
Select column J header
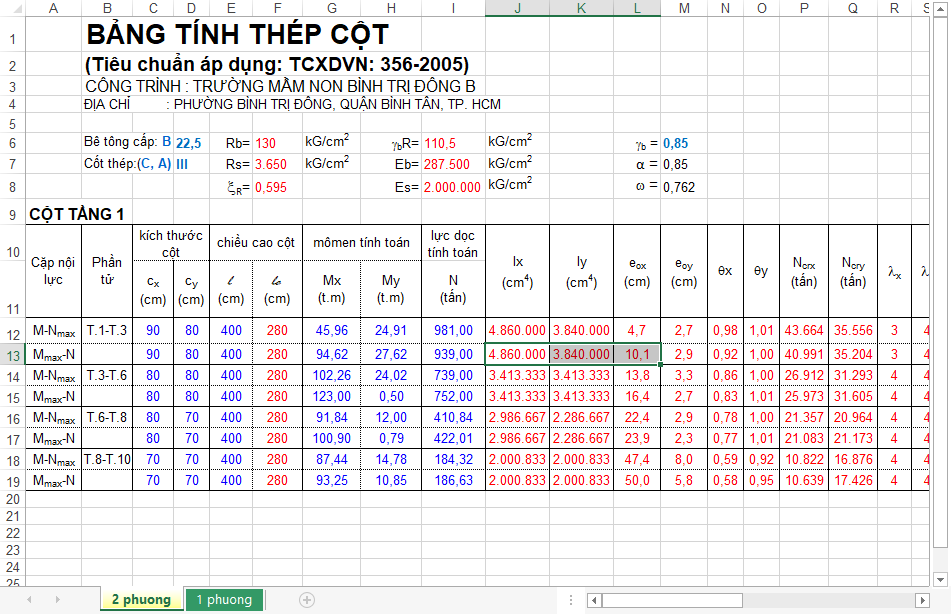point(516,10)
